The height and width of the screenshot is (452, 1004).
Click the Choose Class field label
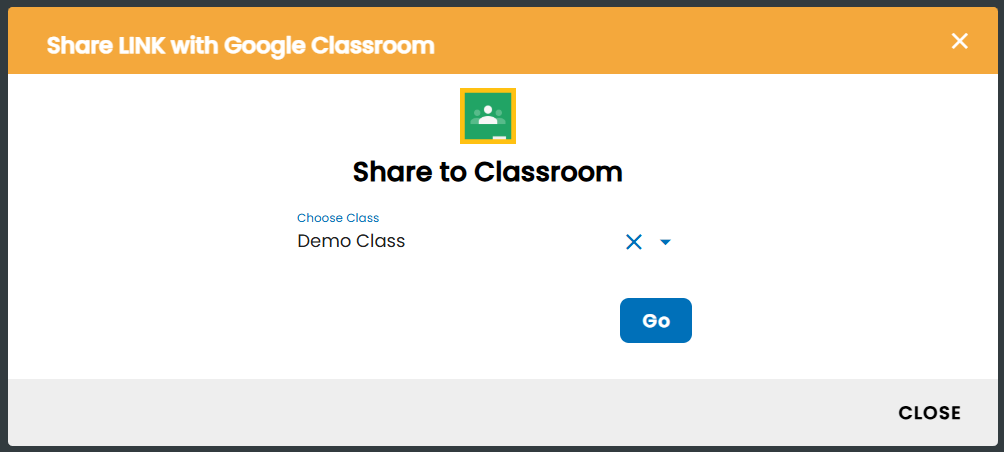[338, 218]
